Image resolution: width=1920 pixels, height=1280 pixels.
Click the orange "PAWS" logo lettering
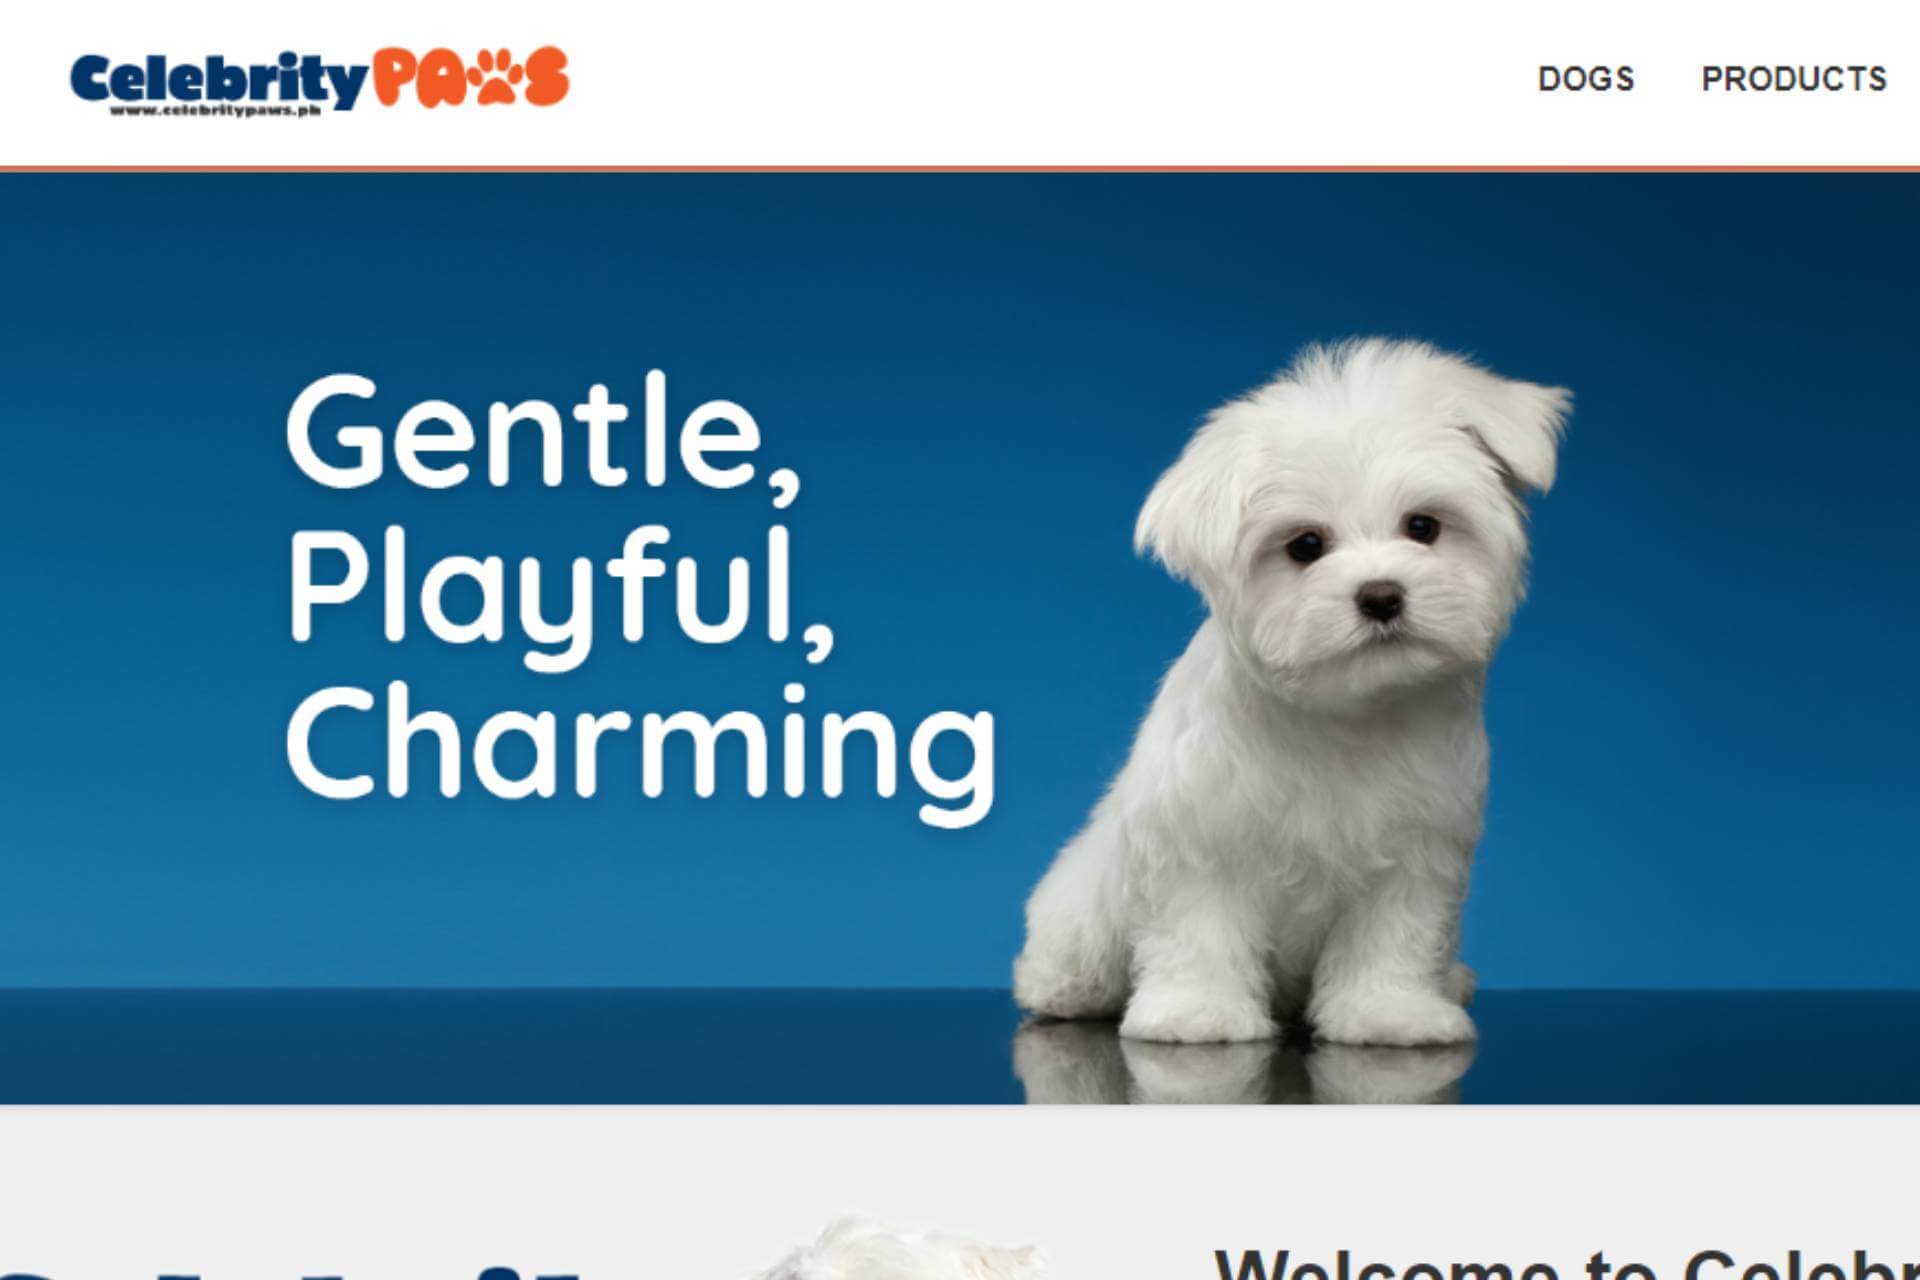470,77
